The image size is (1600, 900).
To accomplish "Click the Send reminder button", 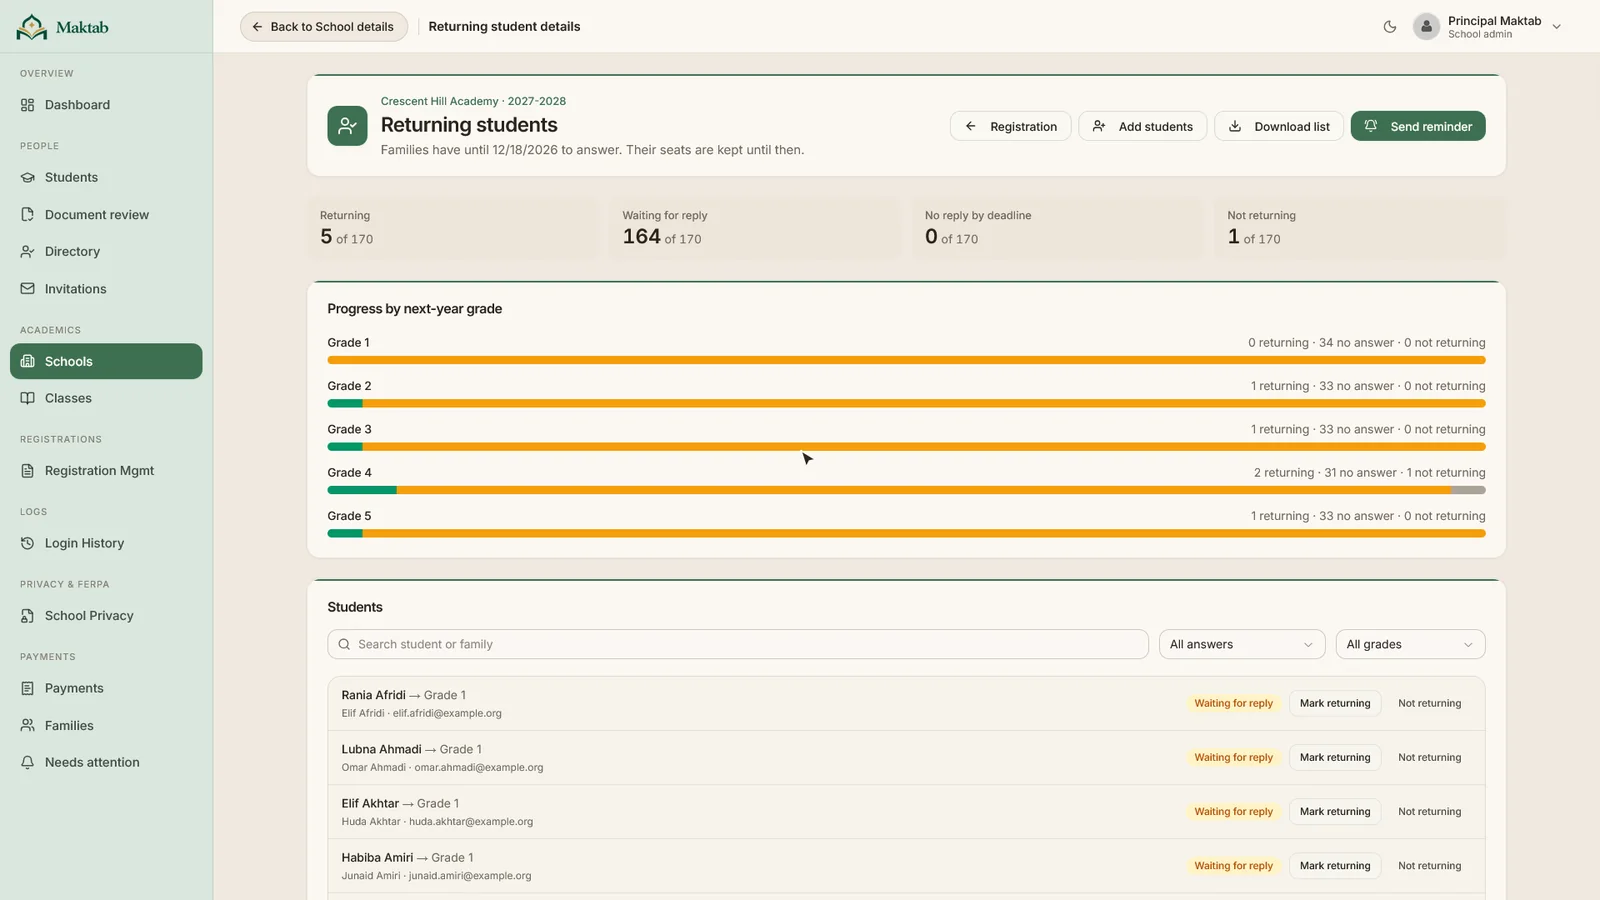I will [x=1418, y=126].
